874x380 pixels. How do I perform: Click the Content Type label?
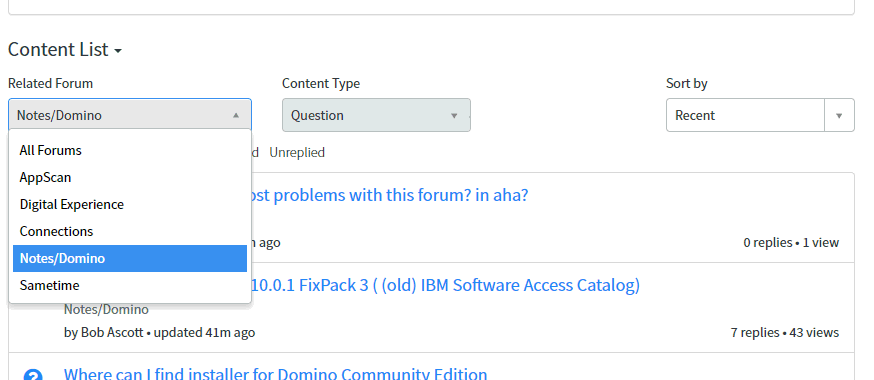(x=321, y=84)
